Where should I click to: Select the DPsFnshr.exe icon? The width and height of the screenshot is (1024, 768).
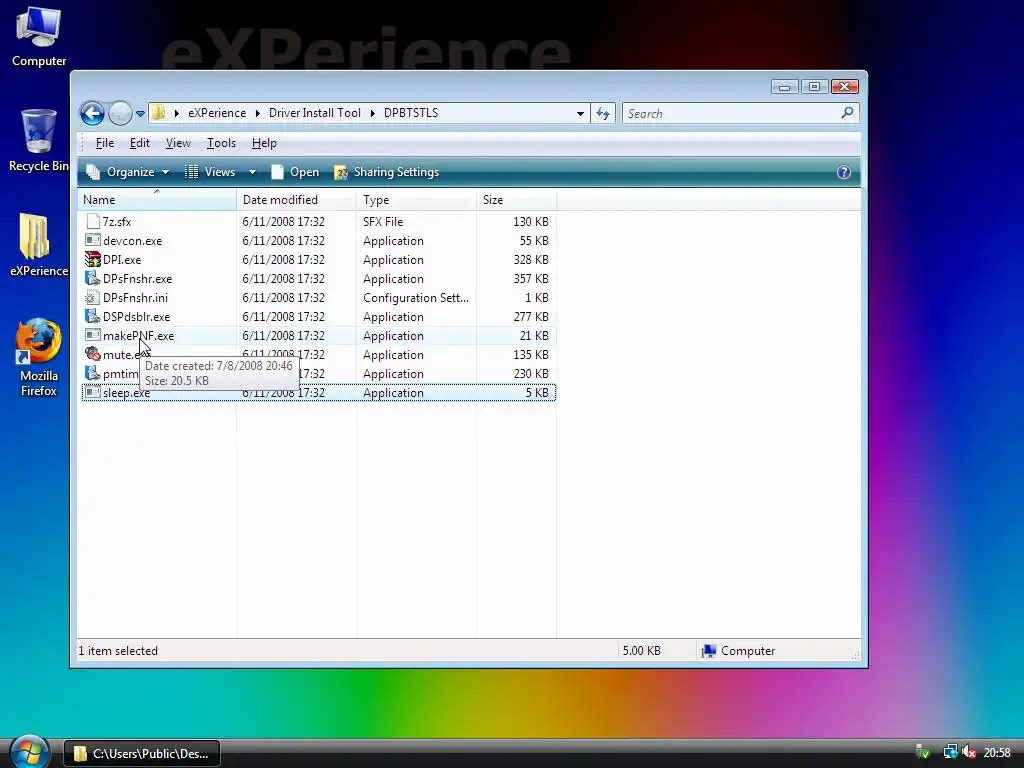coord(93,278)
